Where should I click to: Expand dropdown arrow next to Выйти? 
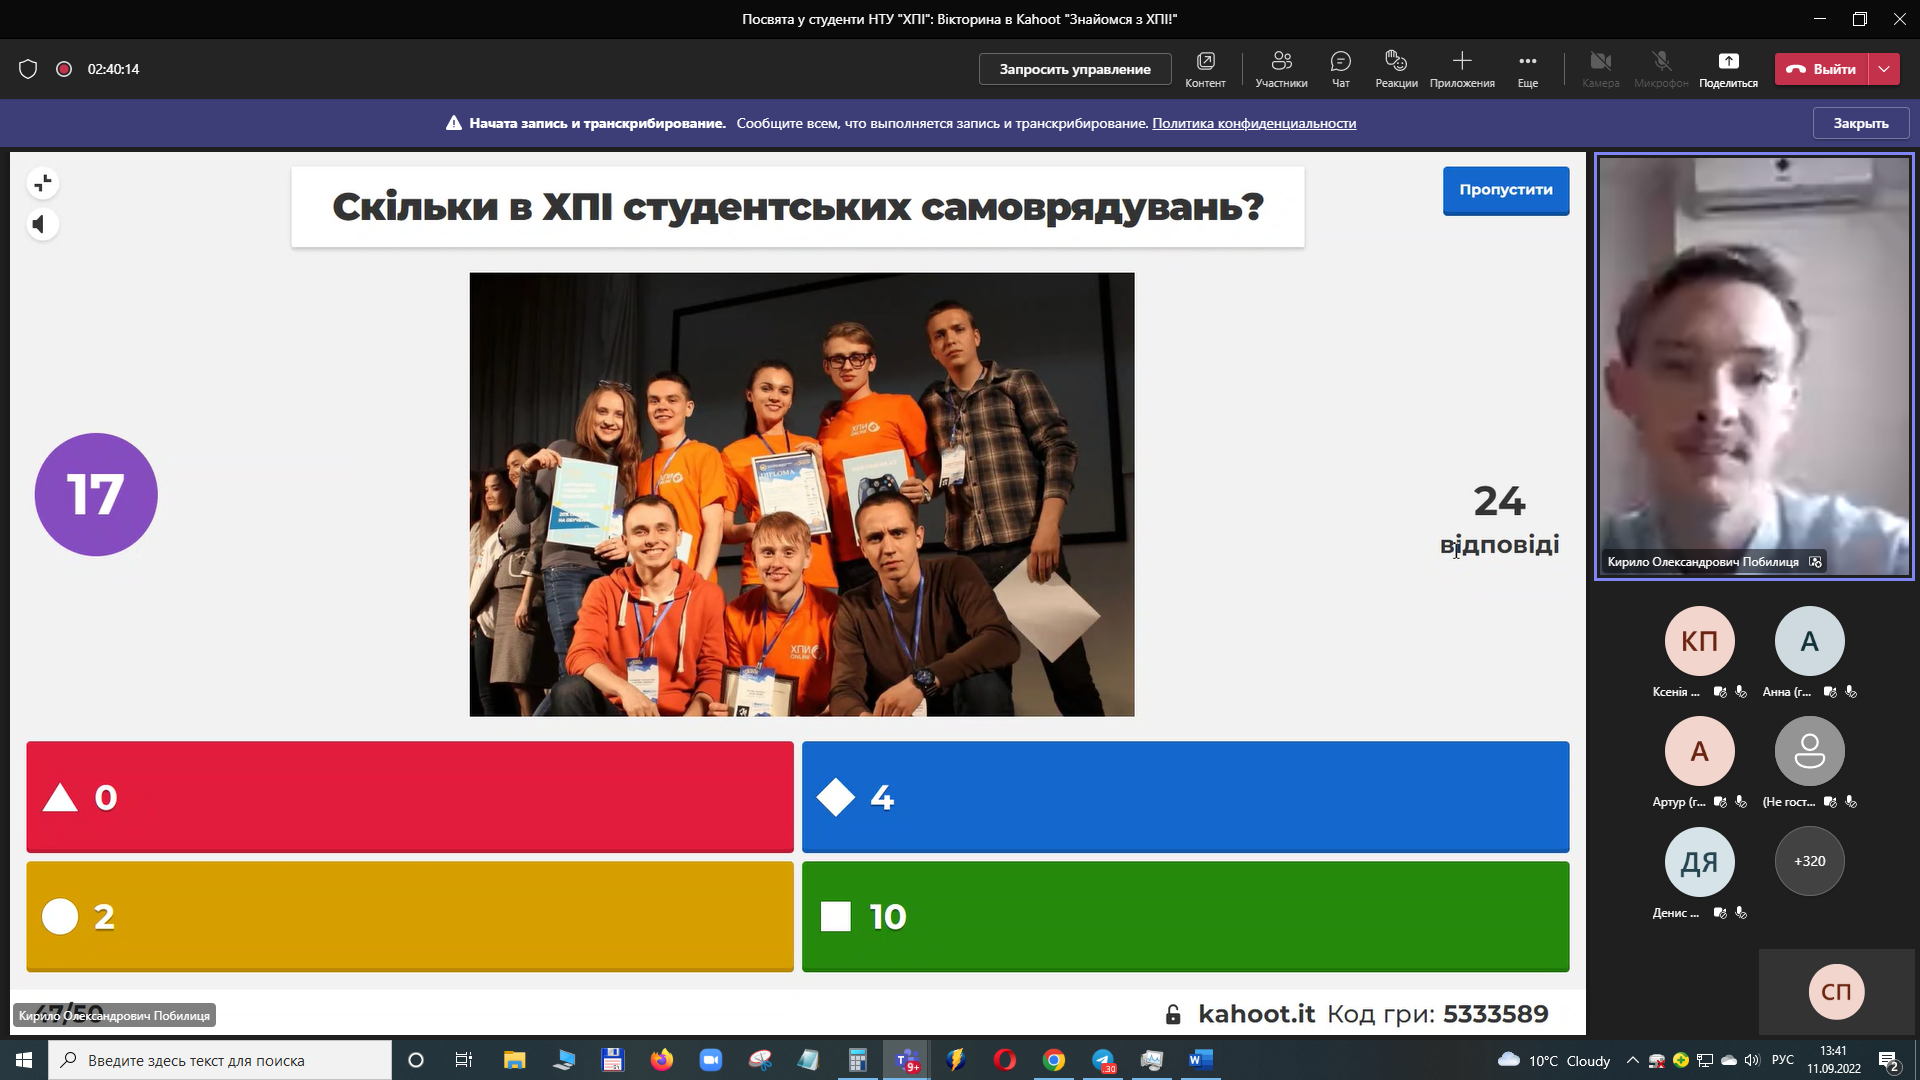[x=1884, y=69]
